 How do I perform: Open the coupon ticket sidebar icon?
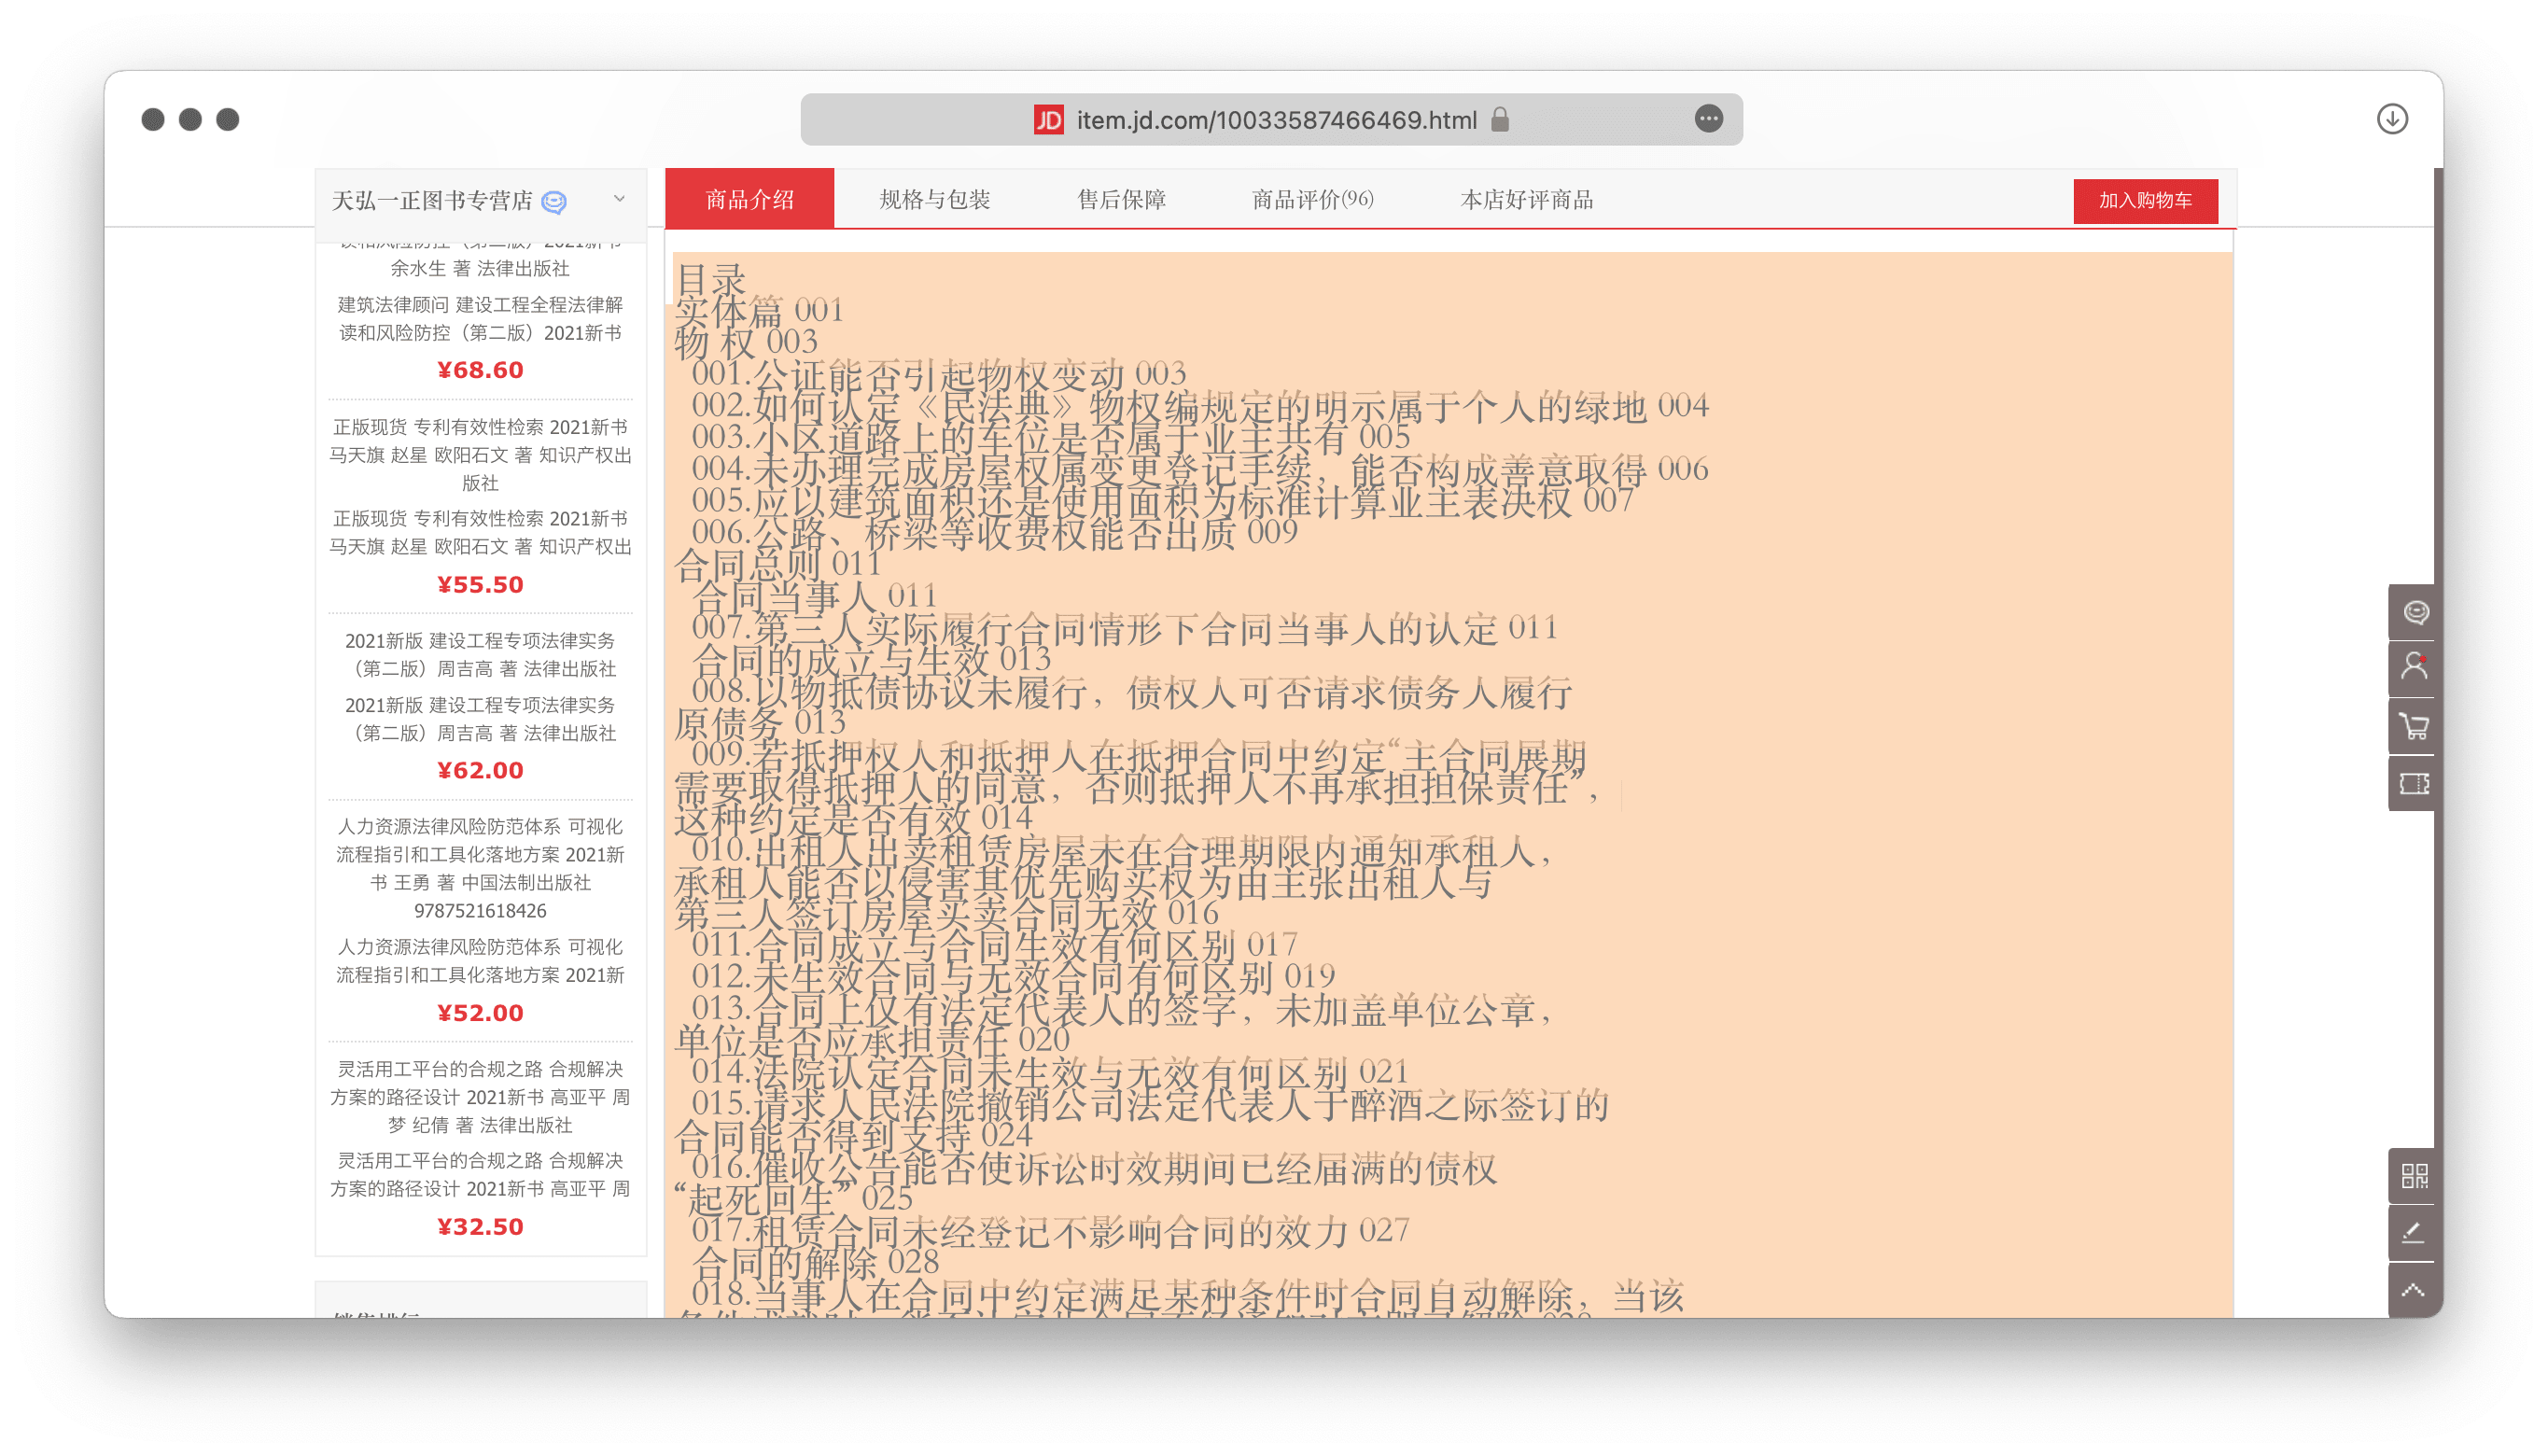pos(2415,784)
